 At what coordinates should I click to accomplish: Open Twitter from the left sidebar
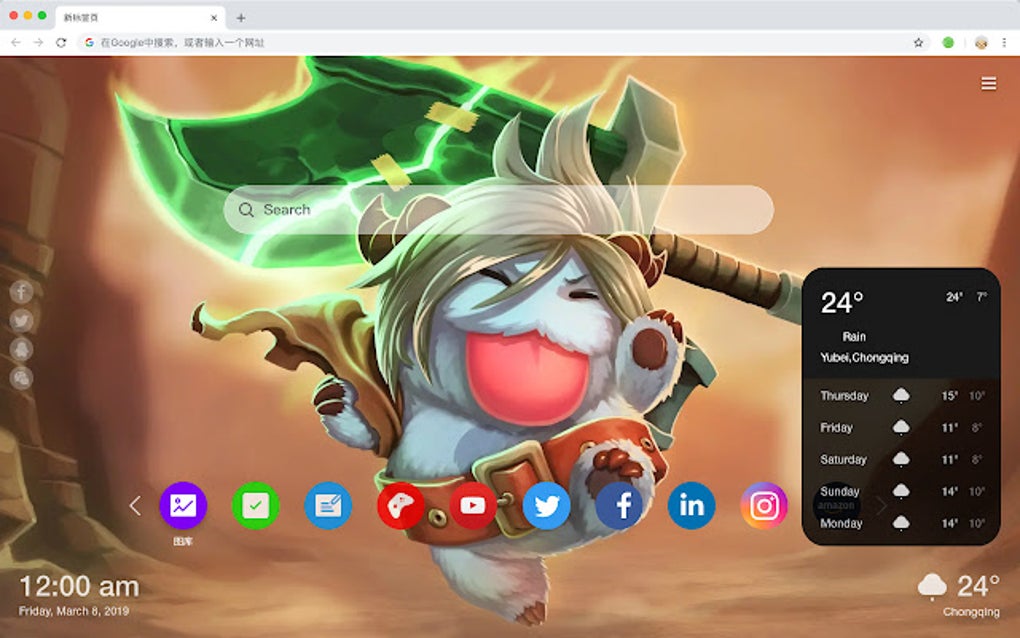click(x=21, y=320)
